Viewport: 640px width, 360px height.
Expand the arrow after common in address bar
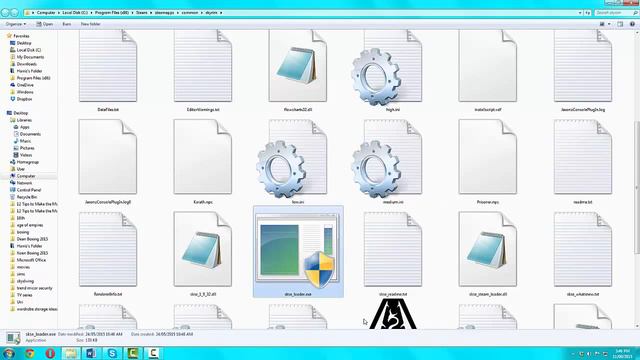point(202,13)
